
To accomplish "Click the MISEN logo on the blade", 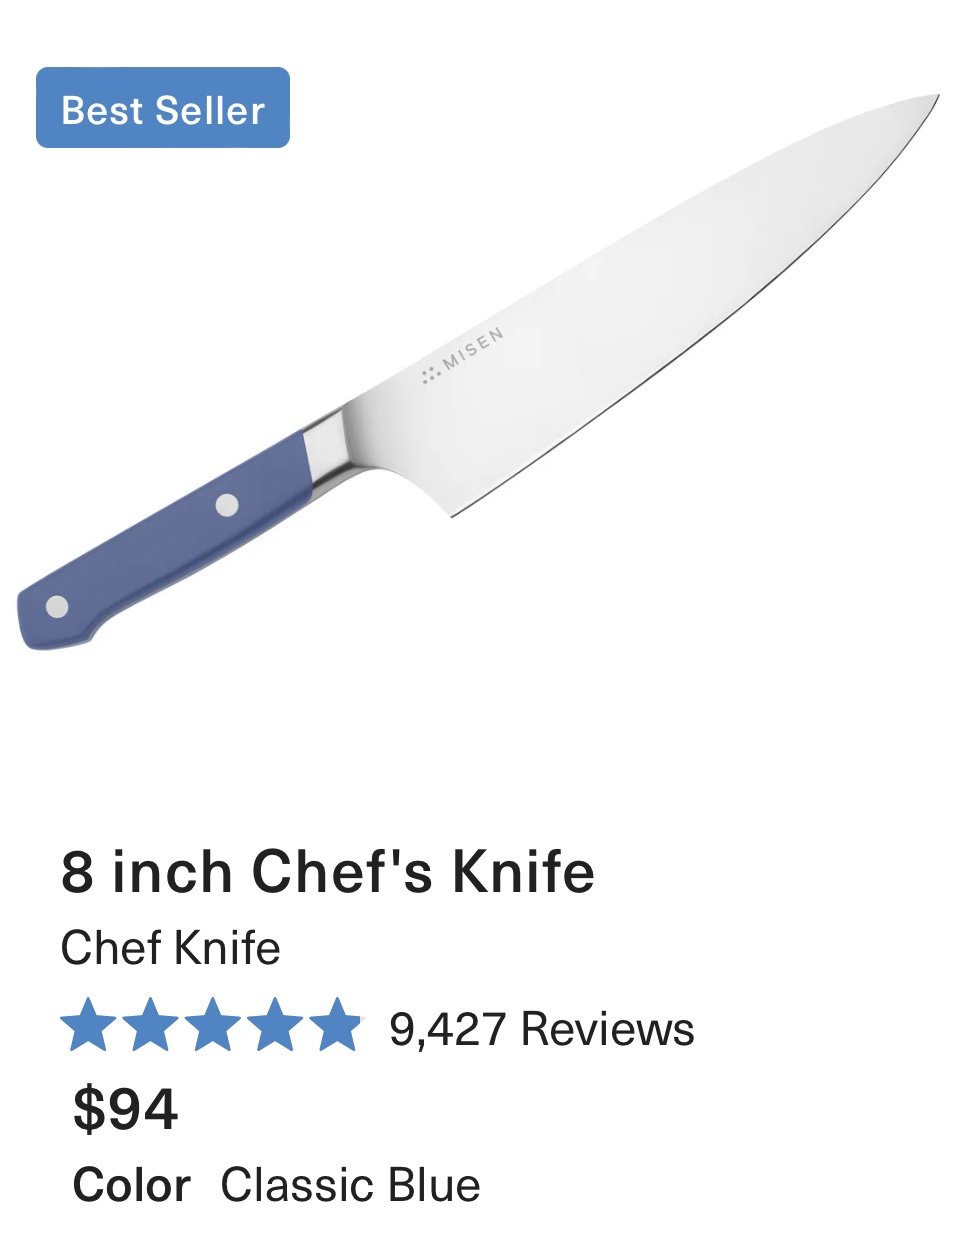I will (x=463, y=355).
